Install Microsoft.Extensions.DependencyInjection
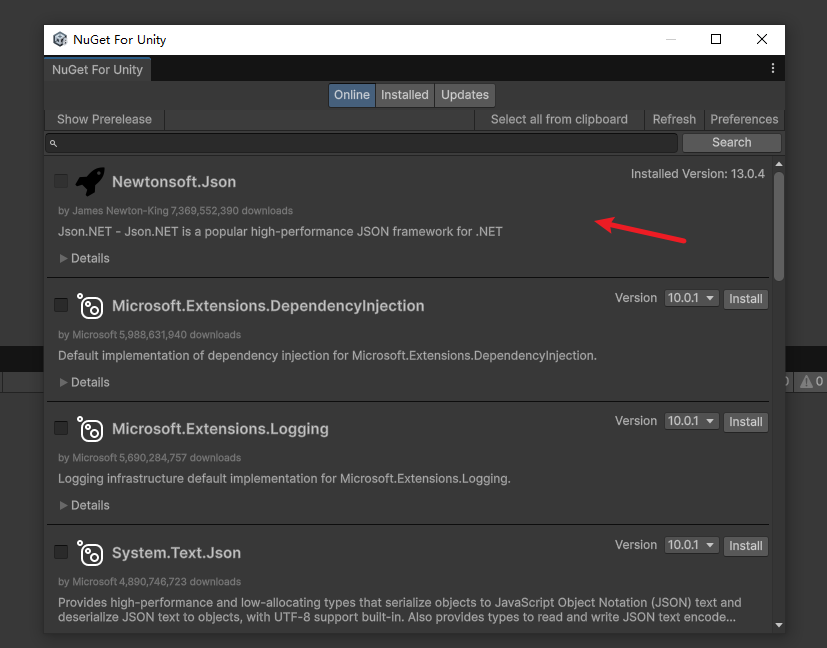 (746, 299)
